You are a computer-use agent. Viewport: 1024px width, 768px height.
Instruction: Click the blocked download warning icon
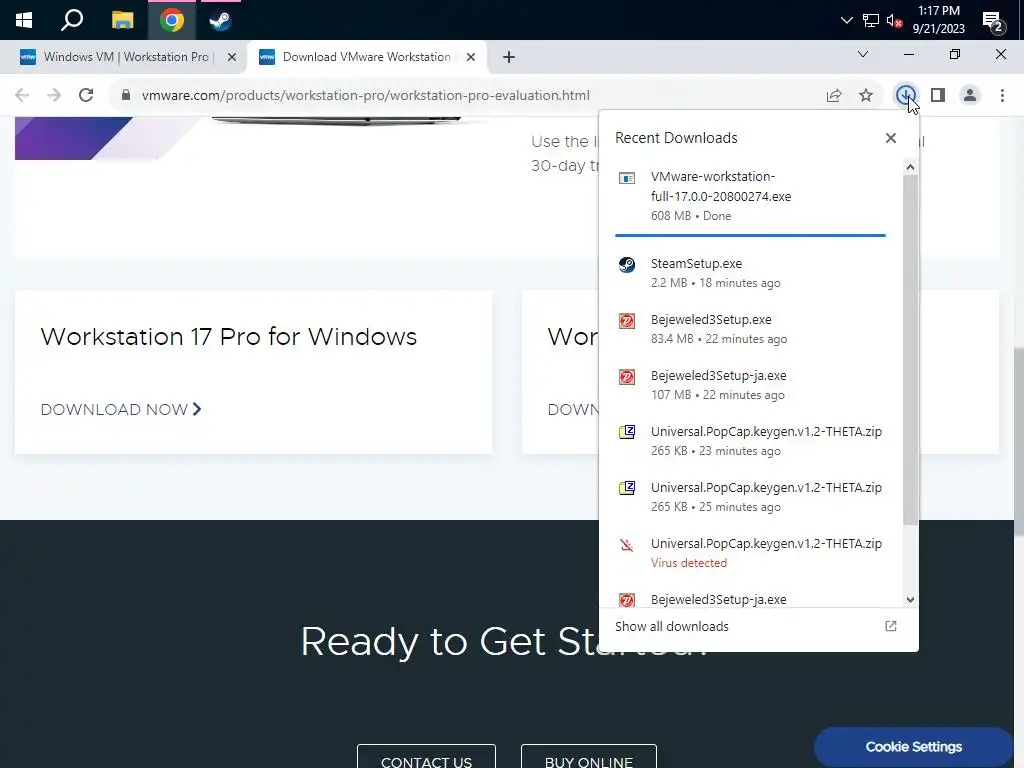point(627,545)
